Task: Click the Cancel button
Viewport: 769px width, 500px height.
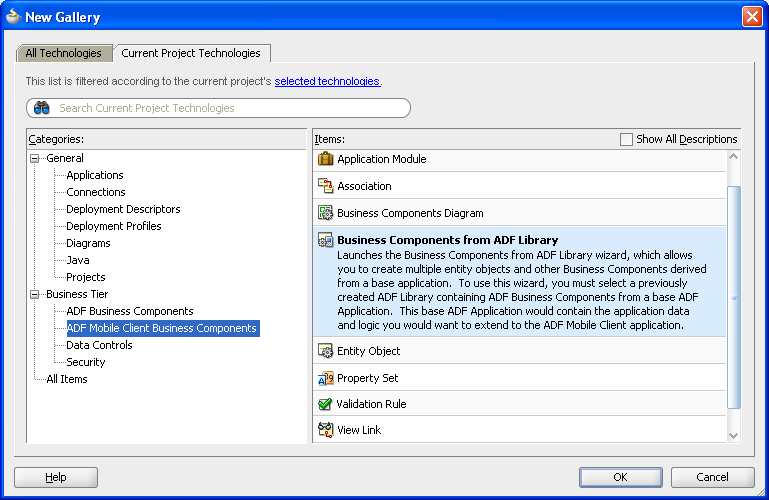Action: pyautogui.click(x=713, y=477)
